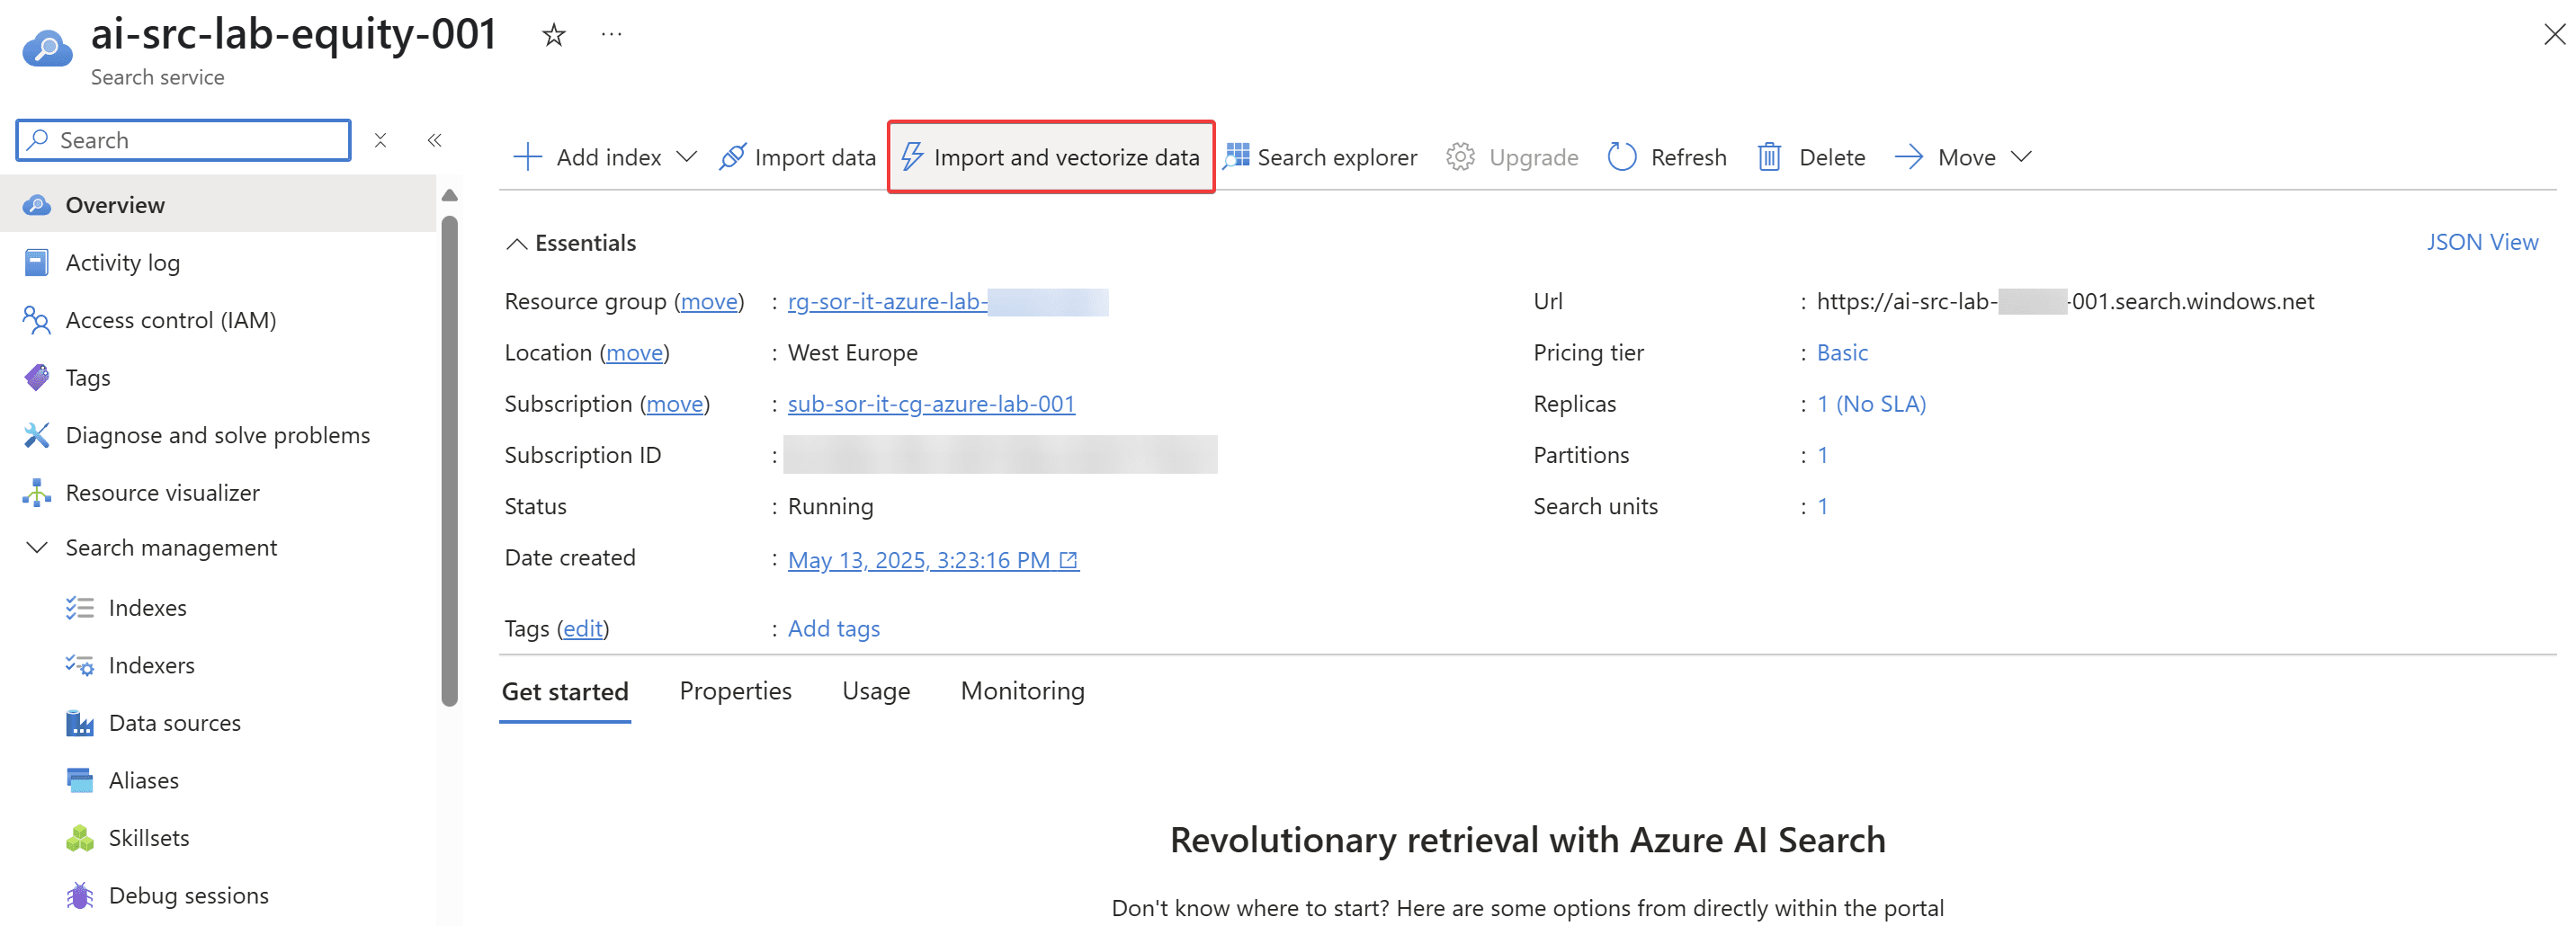Image resolution: width=2576 pixels, height=926 pixels.
Task: Open the rg-sor-it-azure-lab resource group link
Action: coord(947,301)
